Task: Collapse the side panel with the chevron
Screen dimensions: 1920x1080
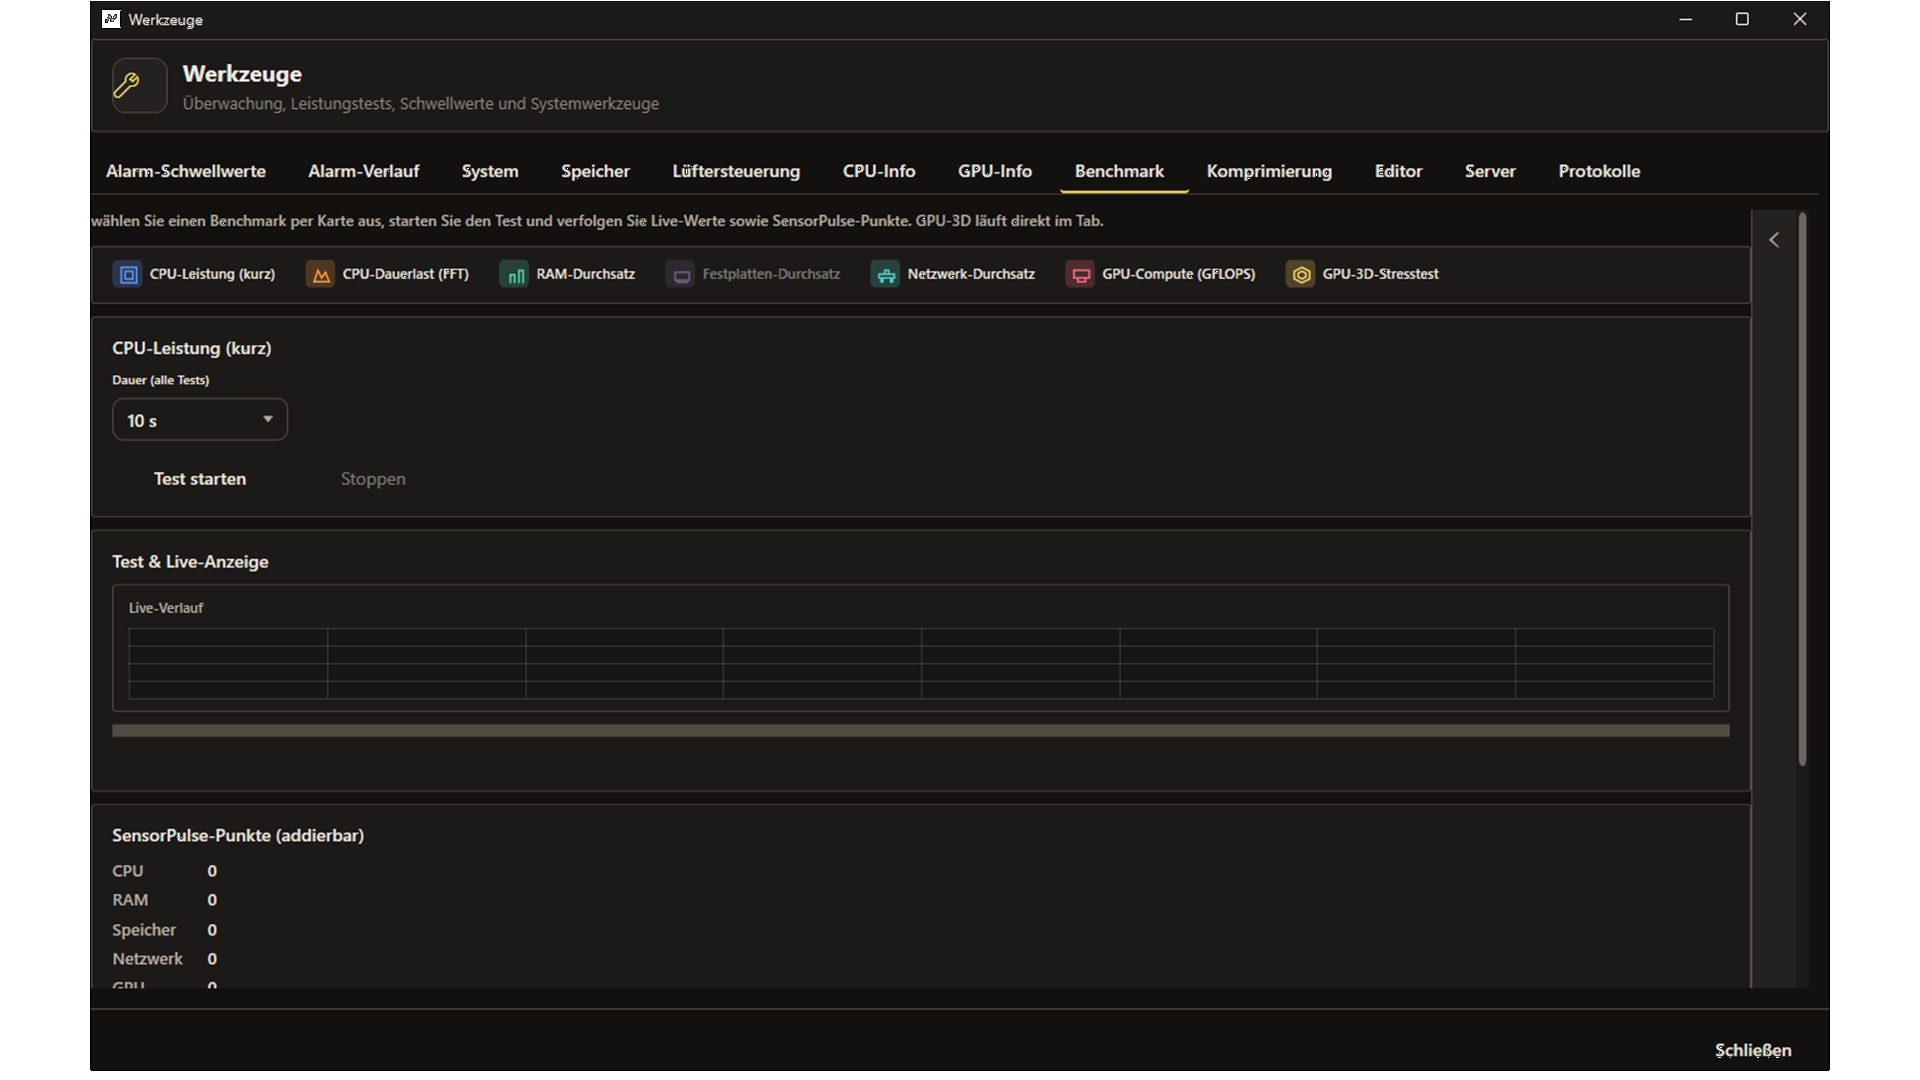Action: 1774,240
